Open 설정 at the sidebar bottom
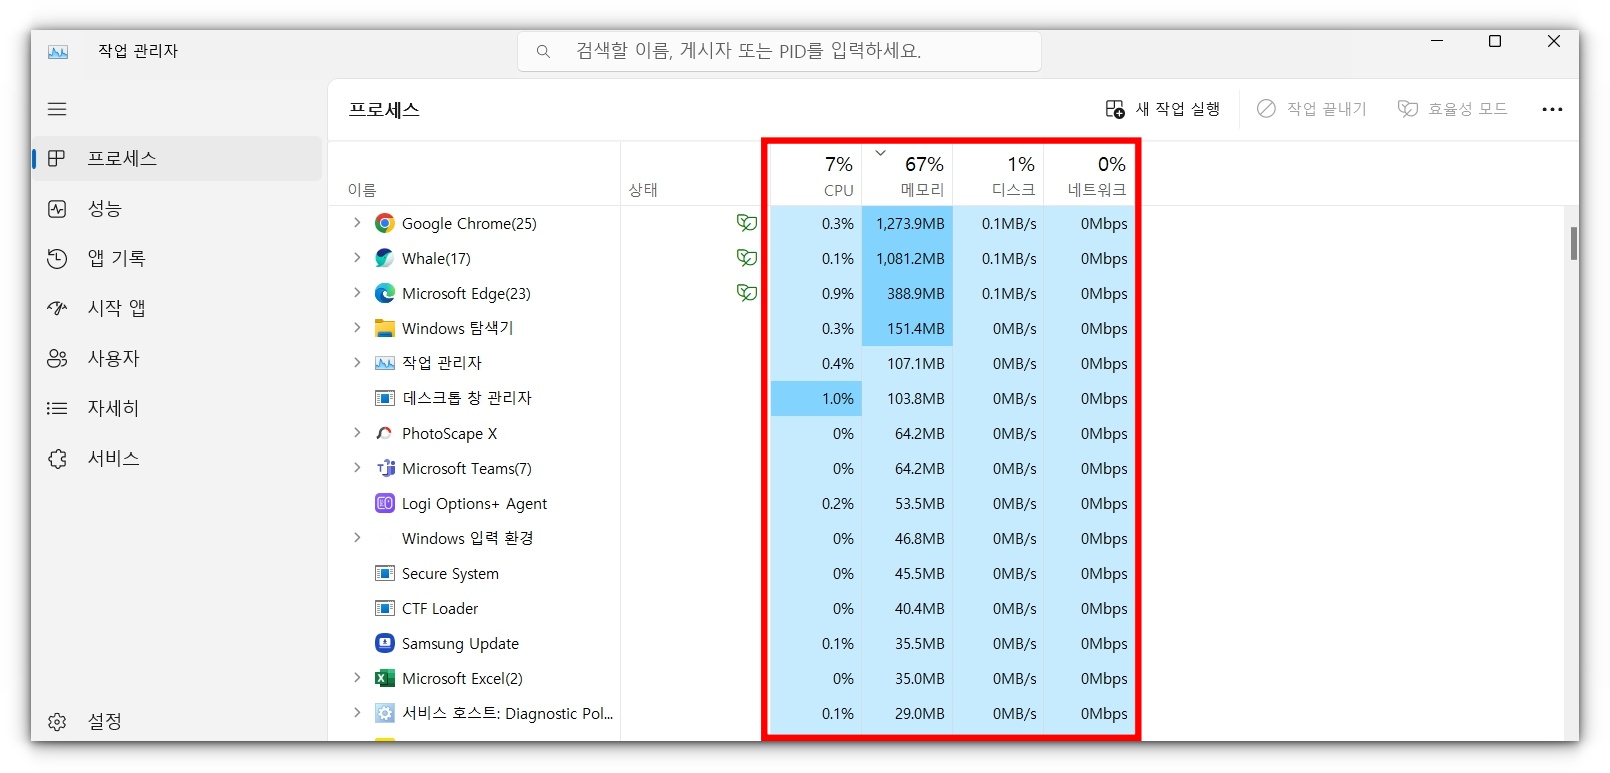Screen dimensions: 1610x773 178,721
